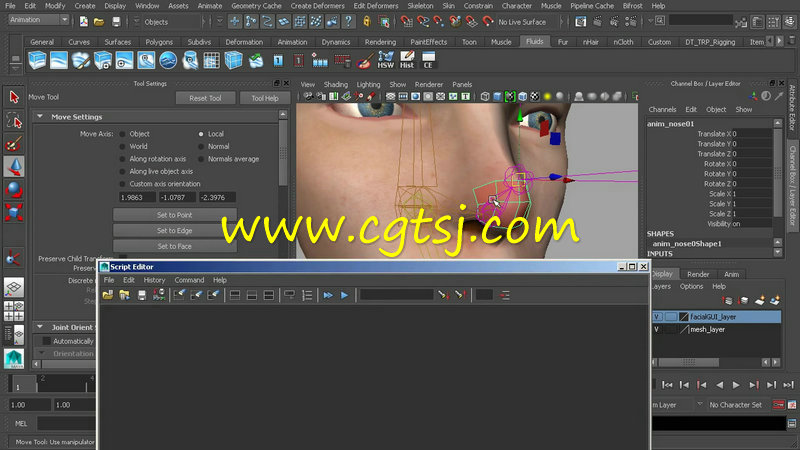The image size is (800, 450).
Task: Select Normal move axis option
Action: pos(201,146)
